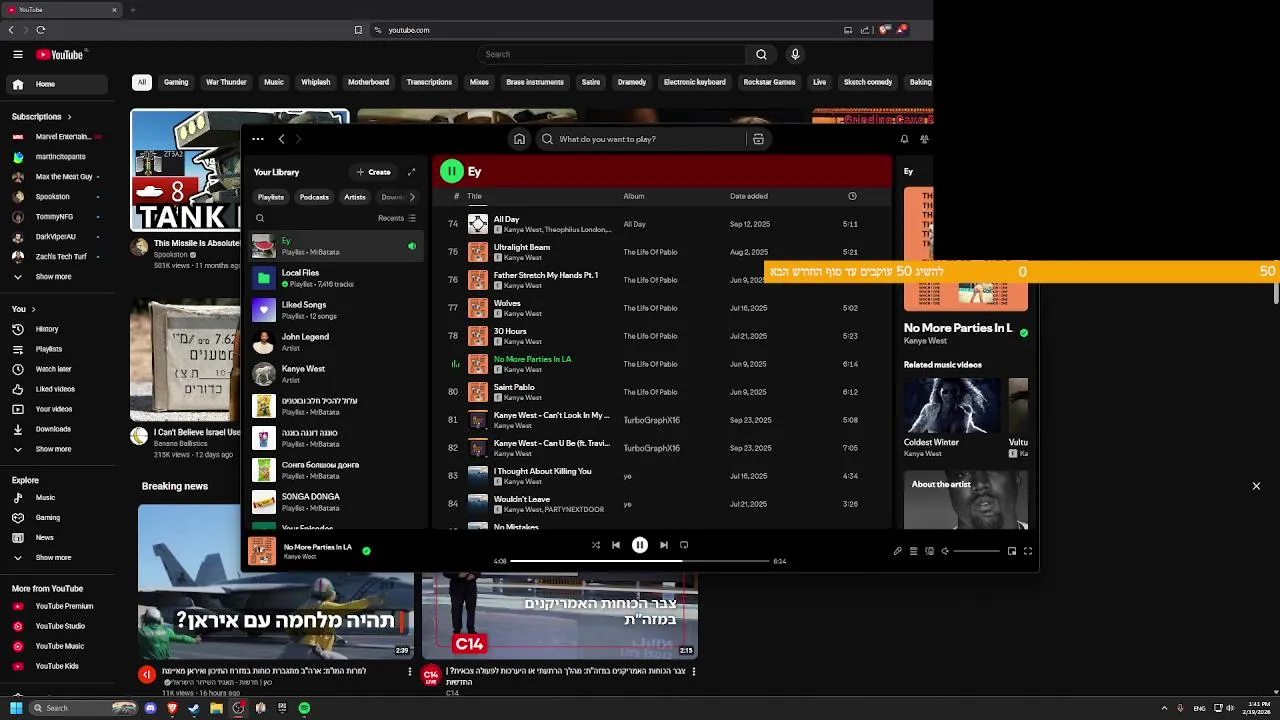Show hidden Windows tray icons chevron
Image resolution: width=1280 pixels, height=720 pixels.
[1164, 708]
